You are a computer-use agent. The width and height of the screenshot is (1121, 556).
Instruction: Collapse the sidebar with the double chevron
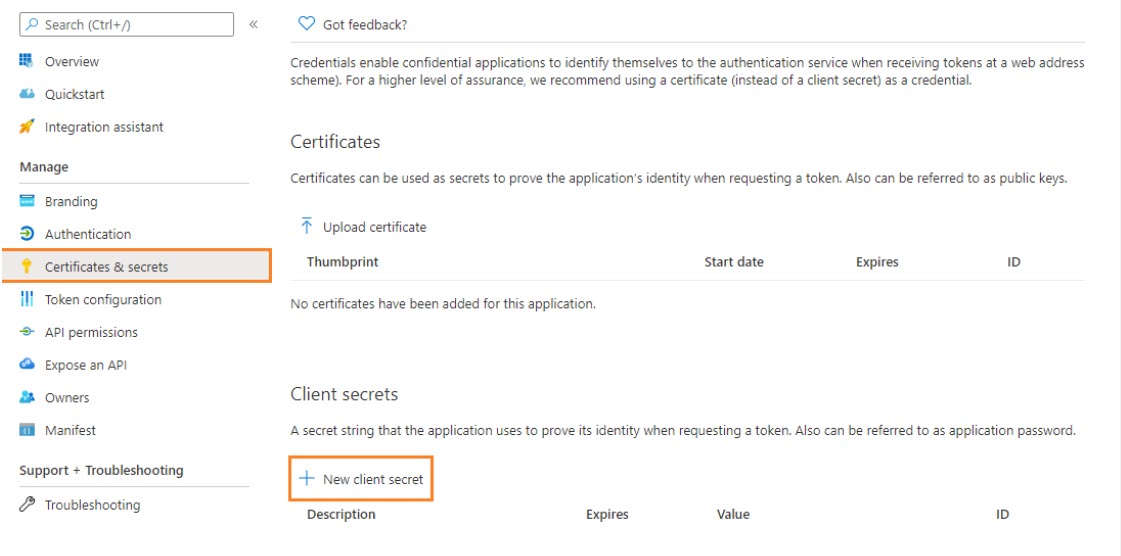pyautogui.click(x=254, y=24)
